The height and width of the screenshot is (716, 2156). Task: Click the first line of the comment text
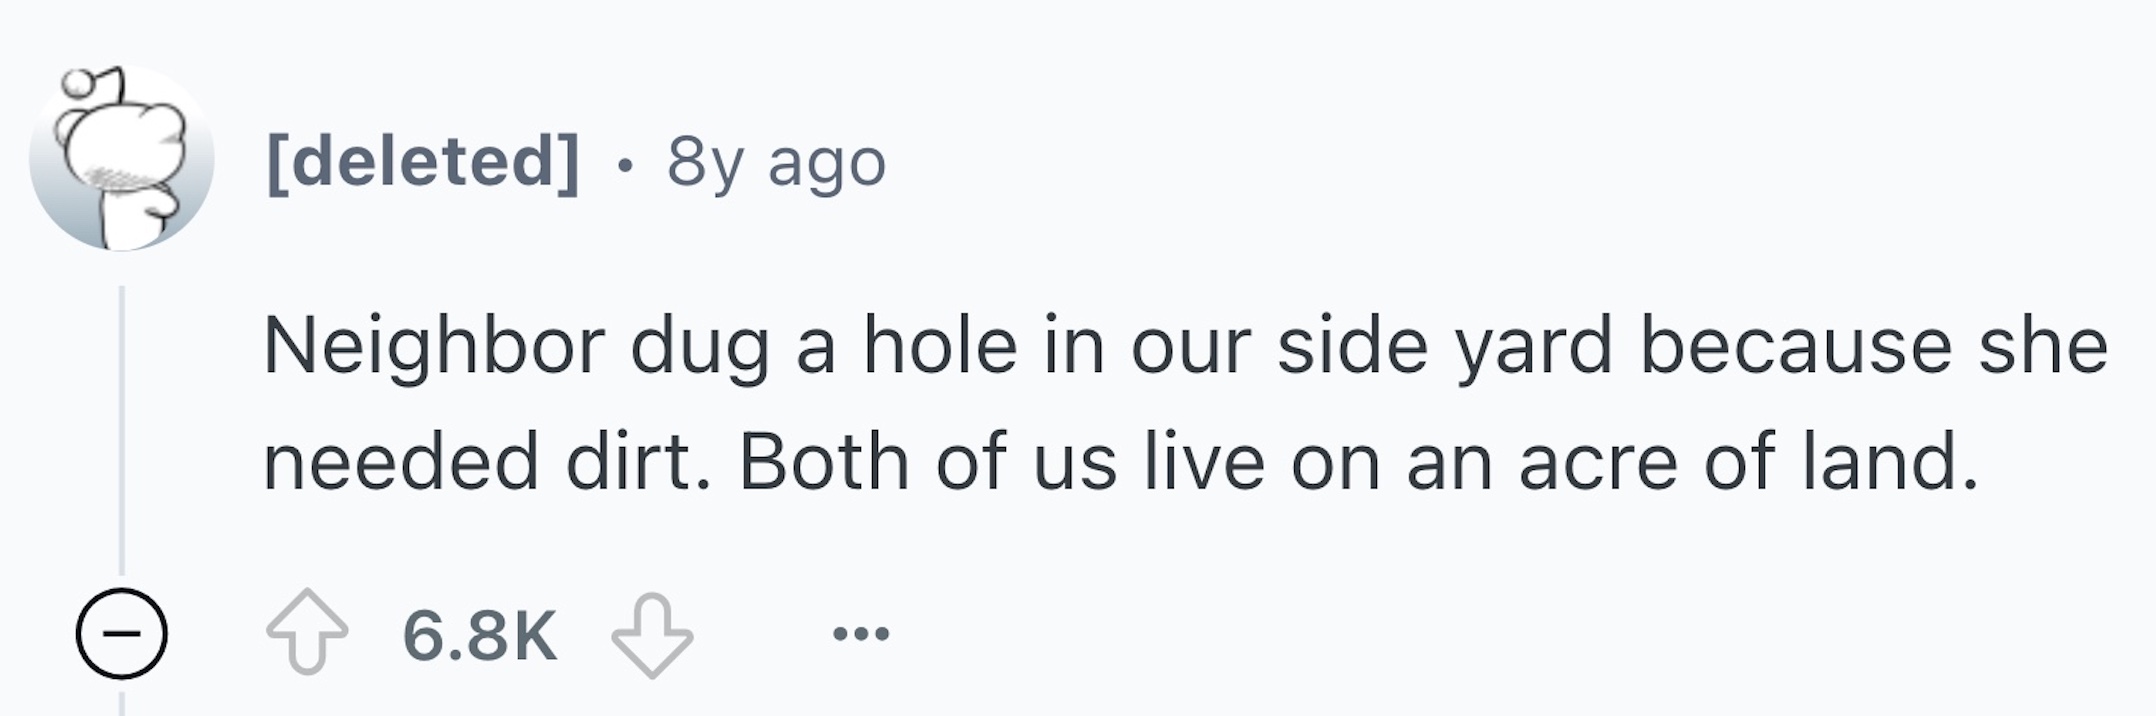(x=1185, y=346)
